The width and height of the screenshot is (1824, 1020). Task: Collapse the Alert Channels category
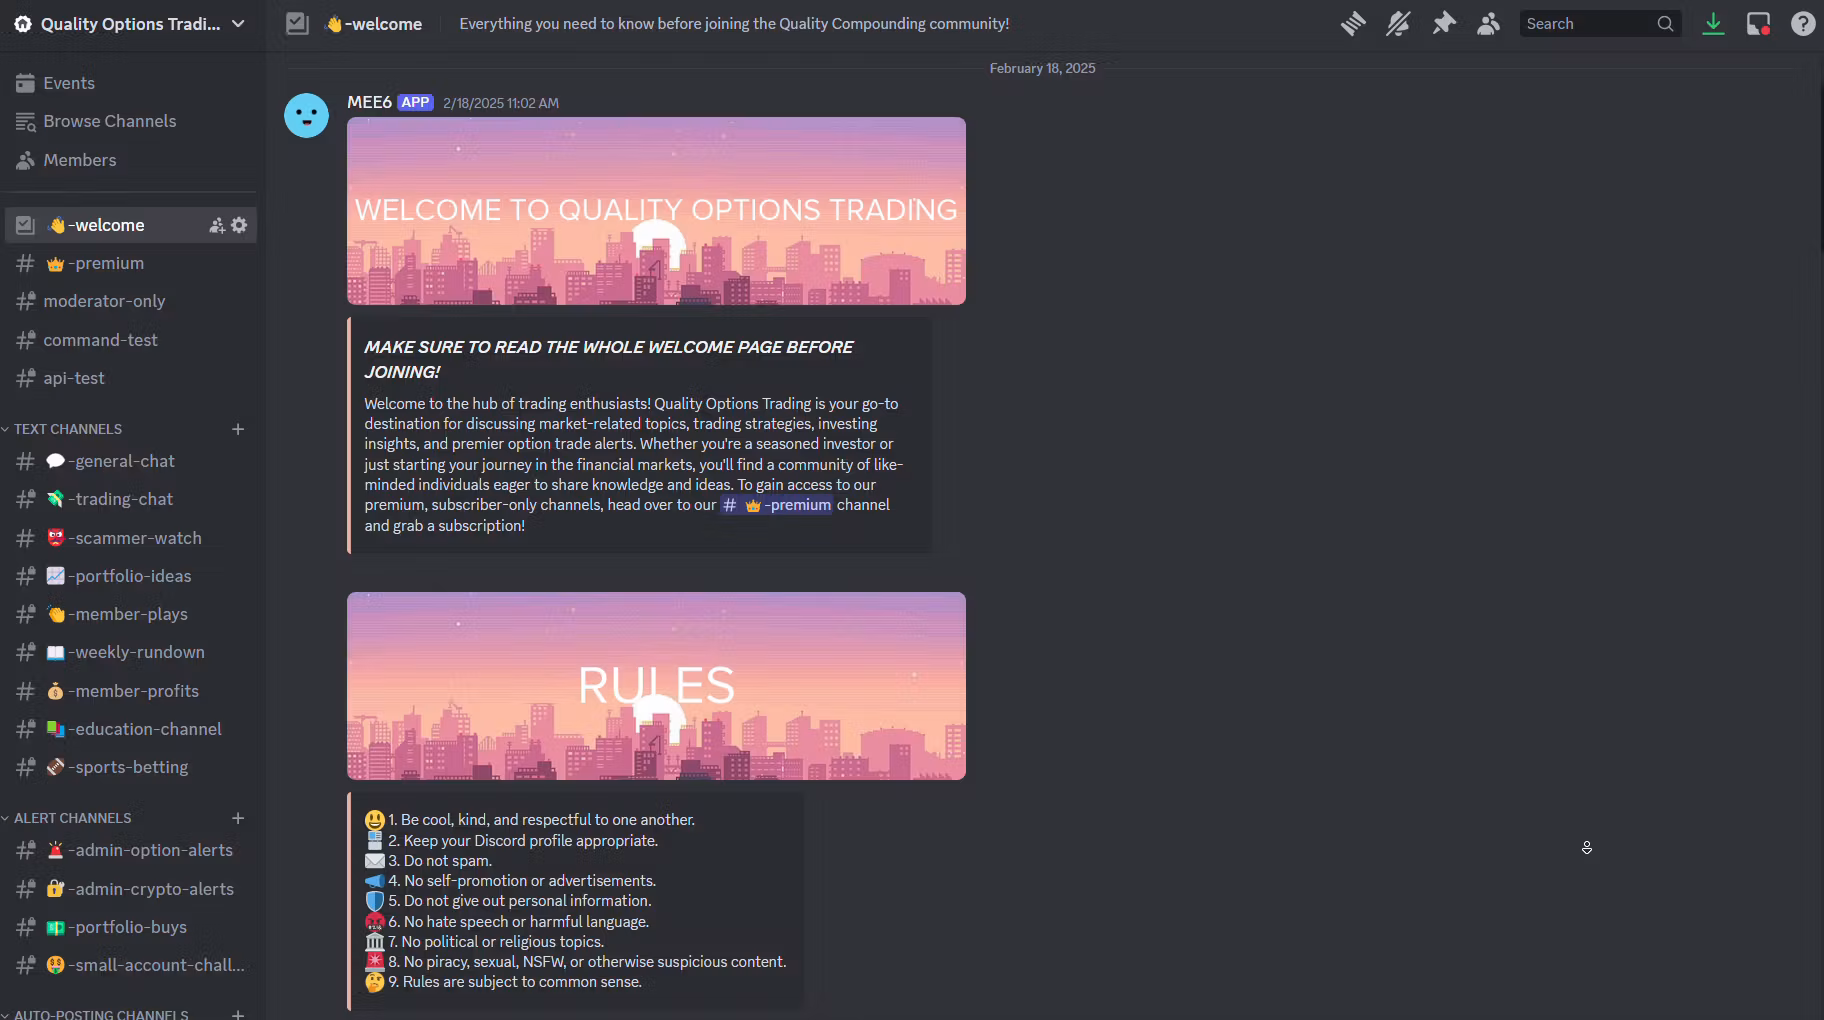72,818
